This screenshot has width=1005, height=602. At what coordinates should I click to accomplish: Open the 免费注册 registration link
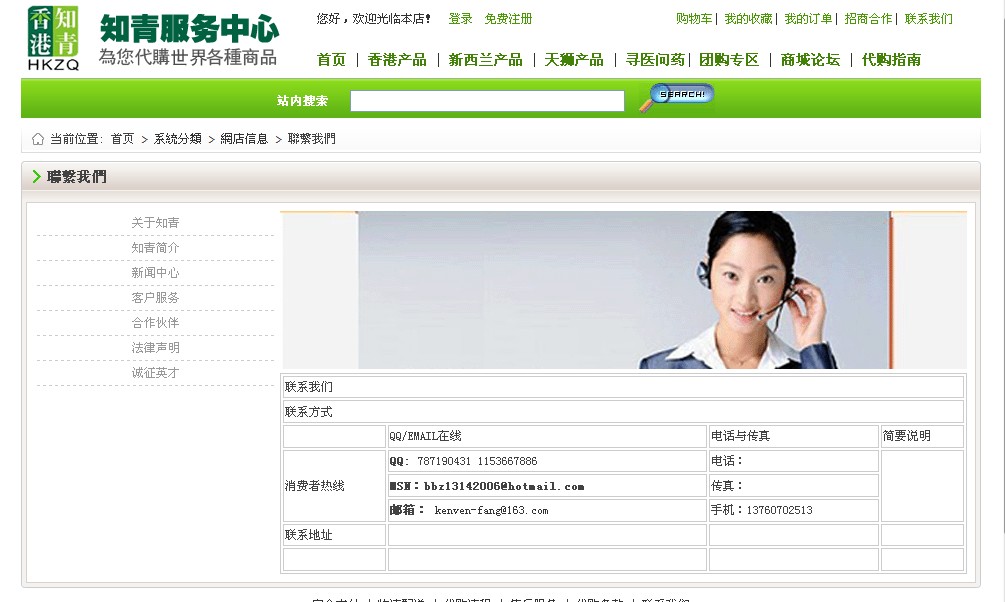(x=508, y=18)
